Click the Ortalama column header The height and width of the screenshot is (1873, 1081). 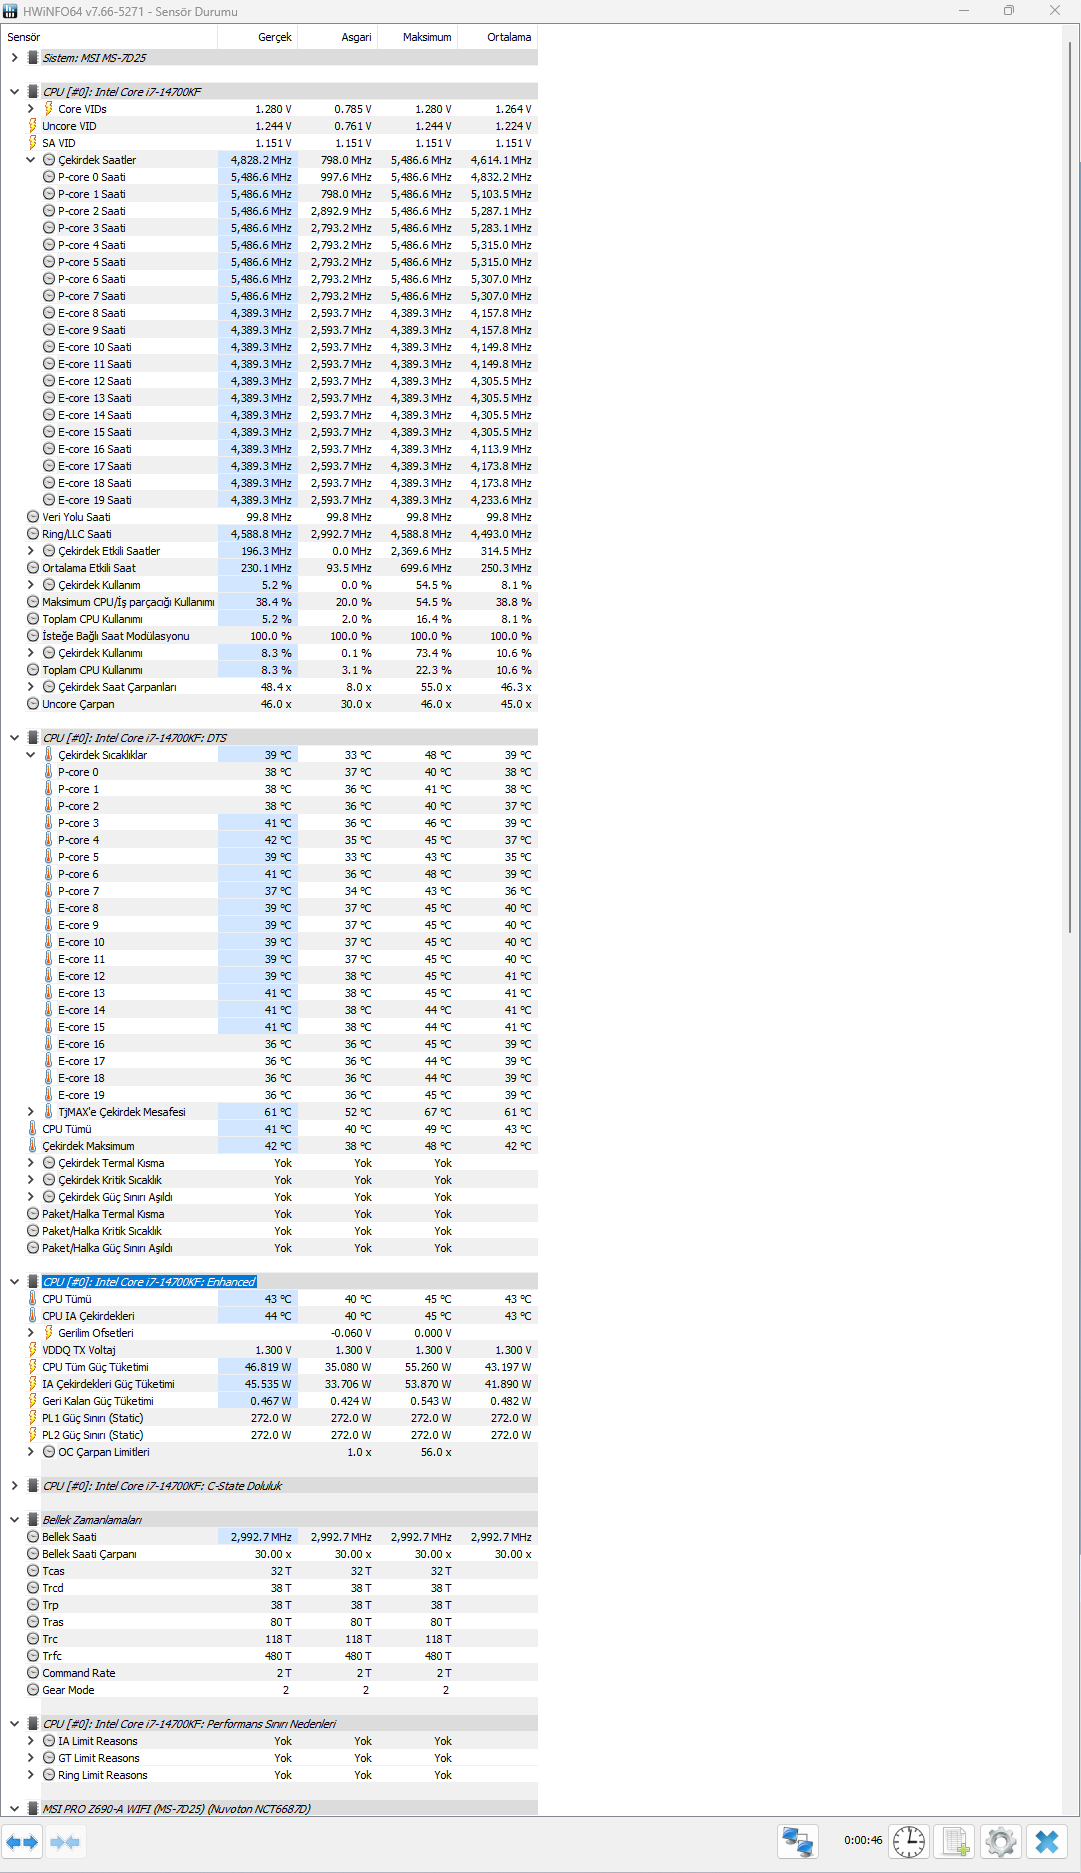(497, 37)
